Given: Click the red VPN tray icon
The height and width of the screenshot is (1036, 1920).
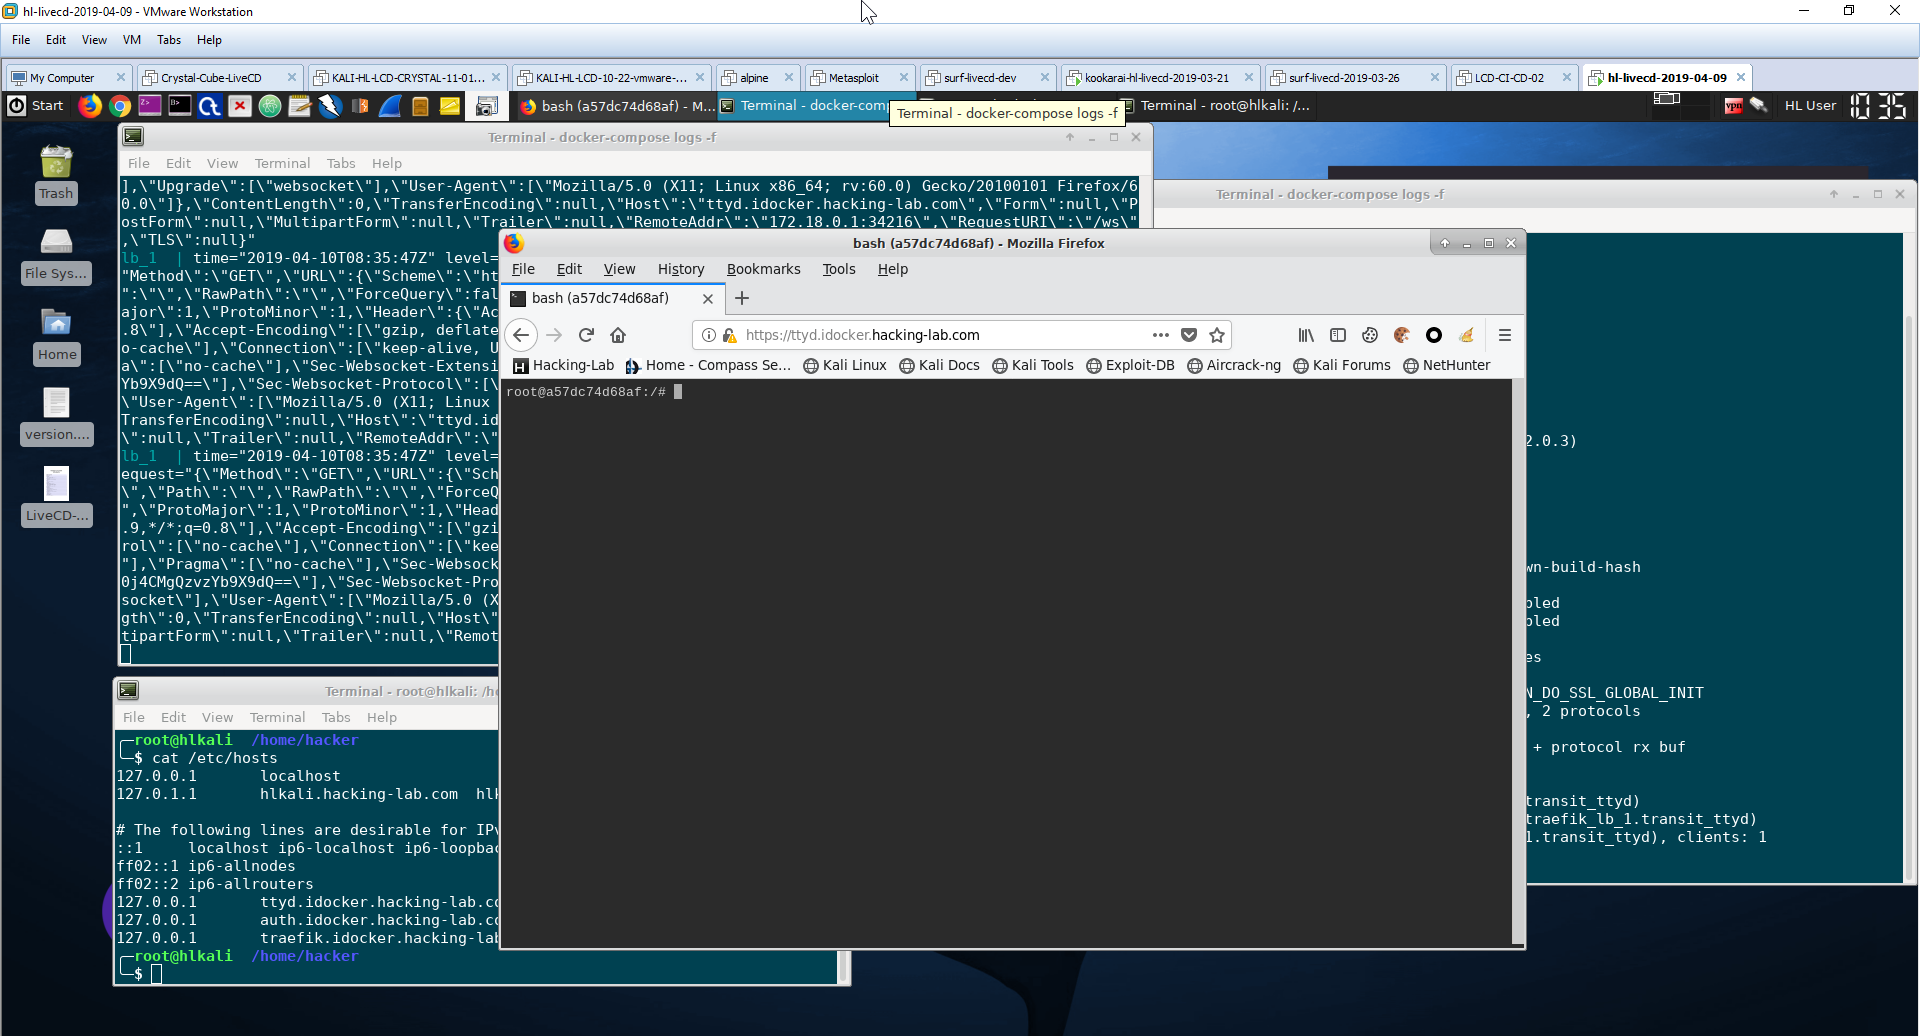Looking at the screenshot, I should click(x=1733, y=105).
